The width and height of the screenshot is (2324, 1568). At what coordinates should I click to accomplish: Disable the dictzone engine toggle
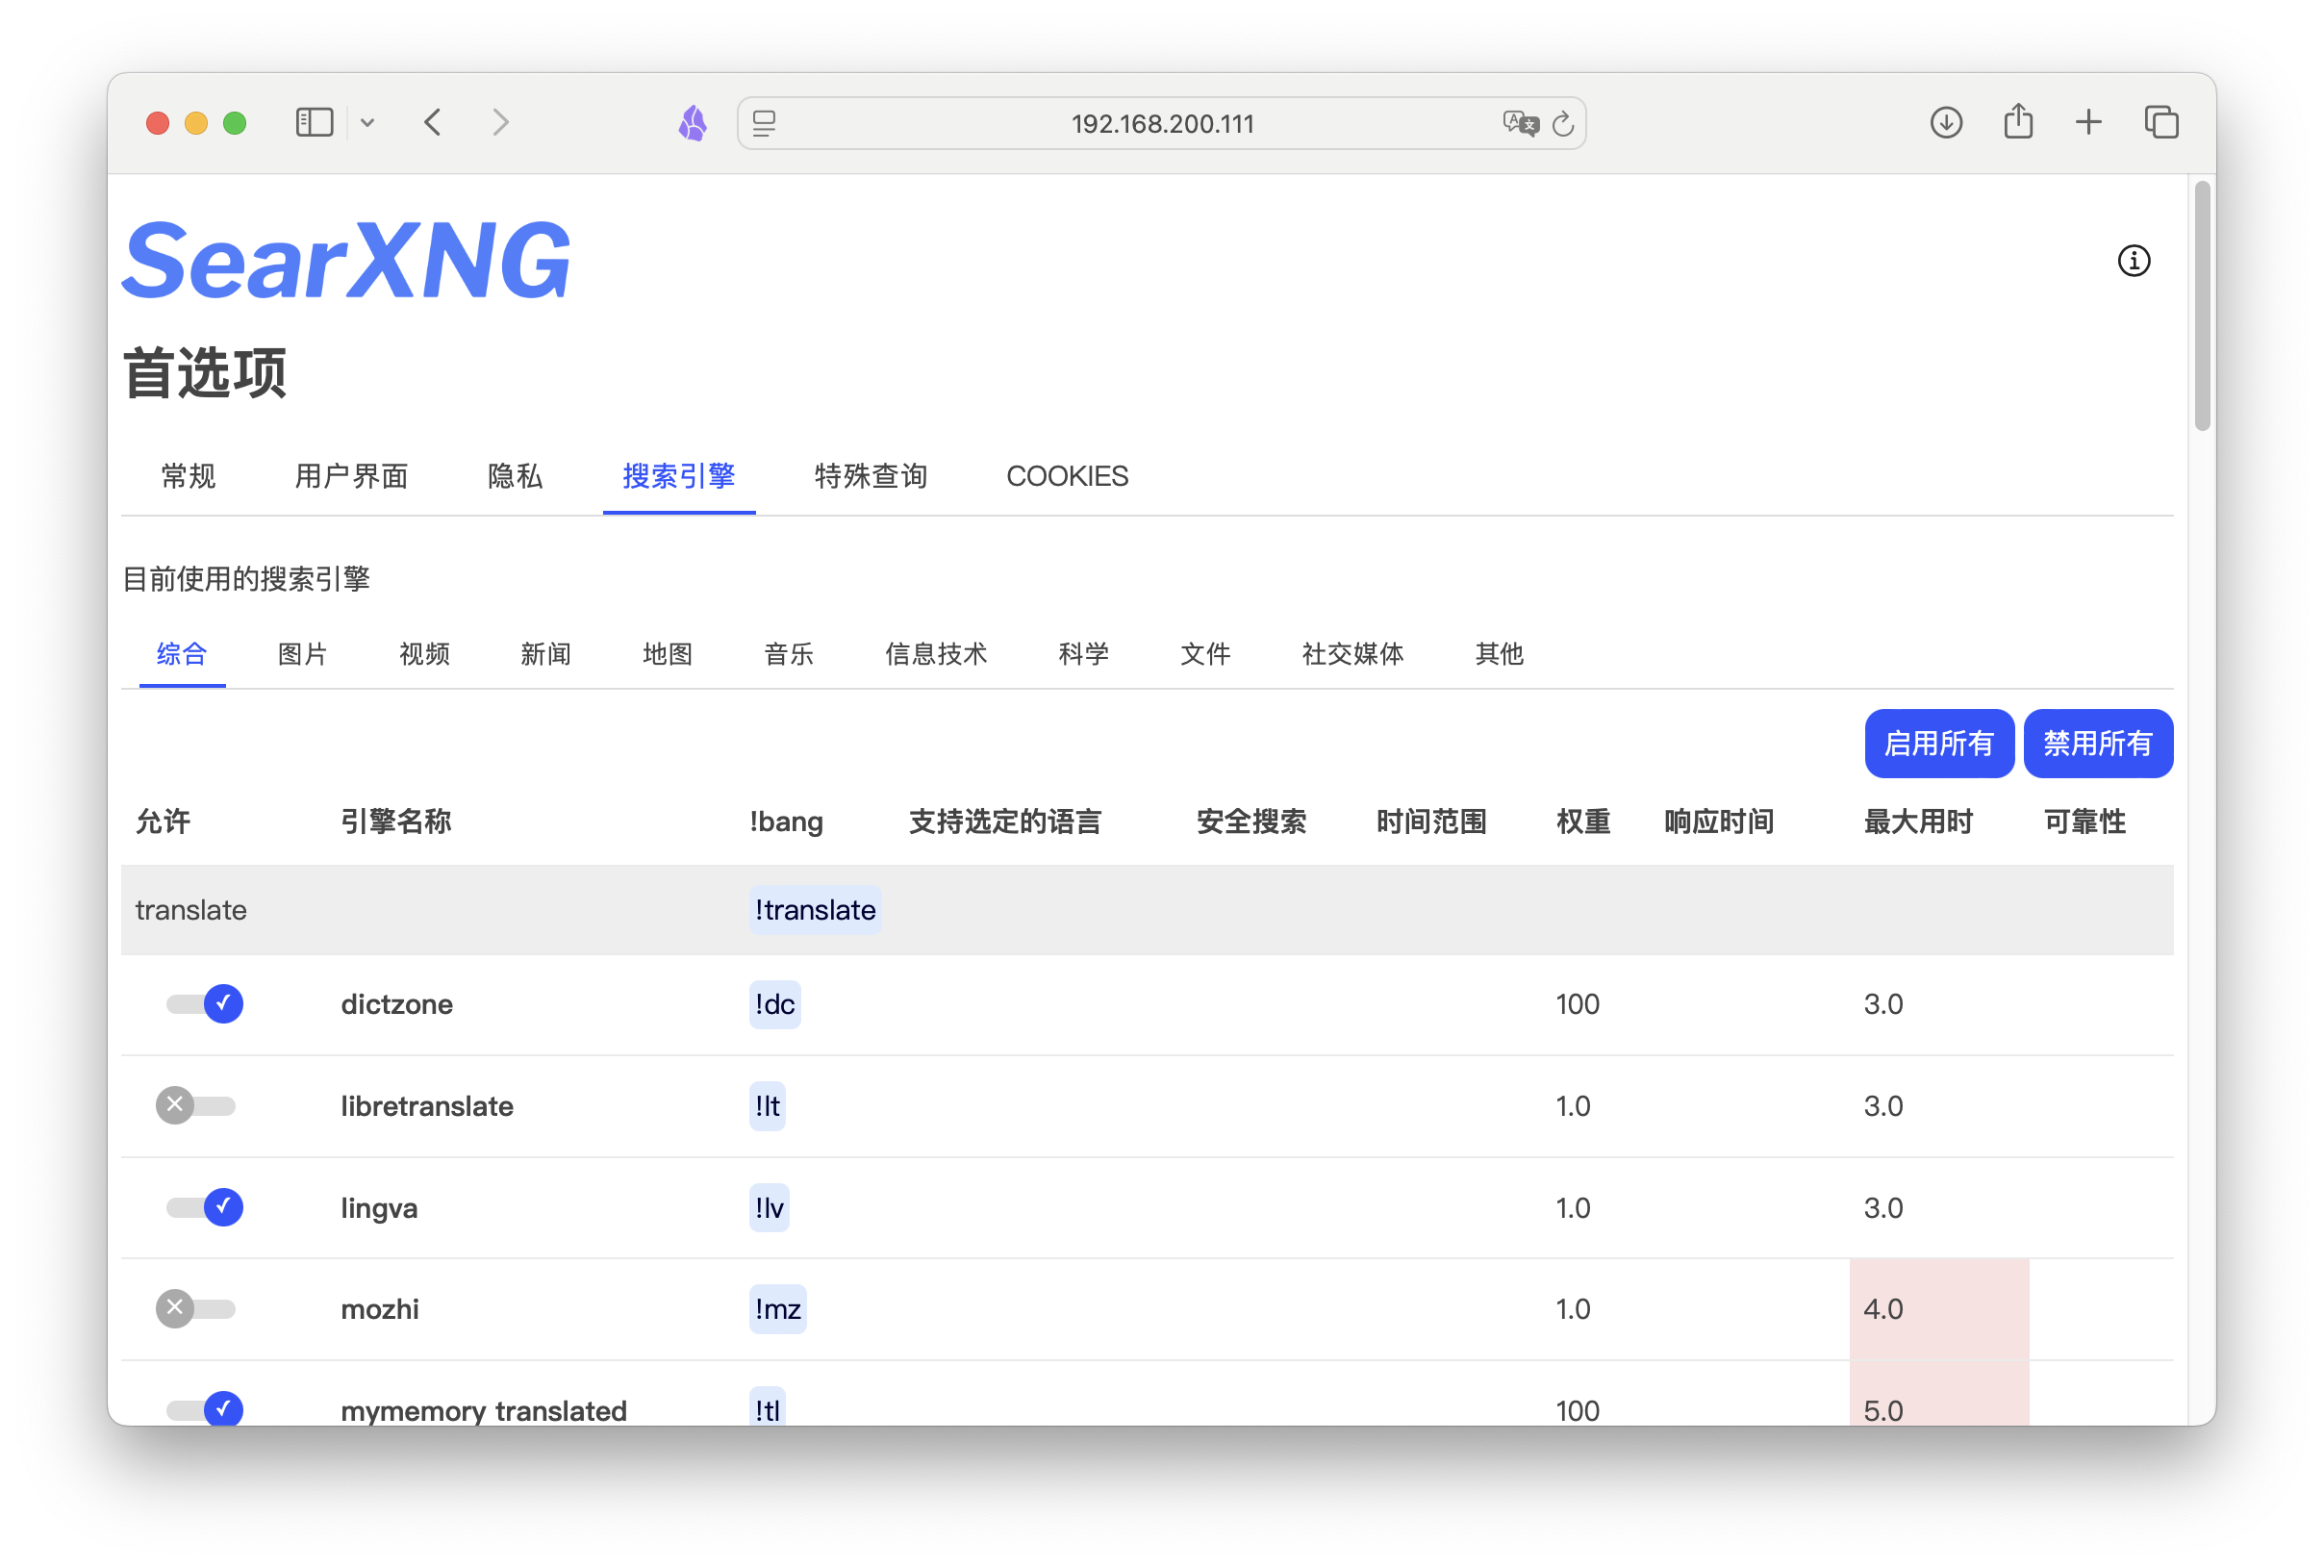[x=205, y=1003]
